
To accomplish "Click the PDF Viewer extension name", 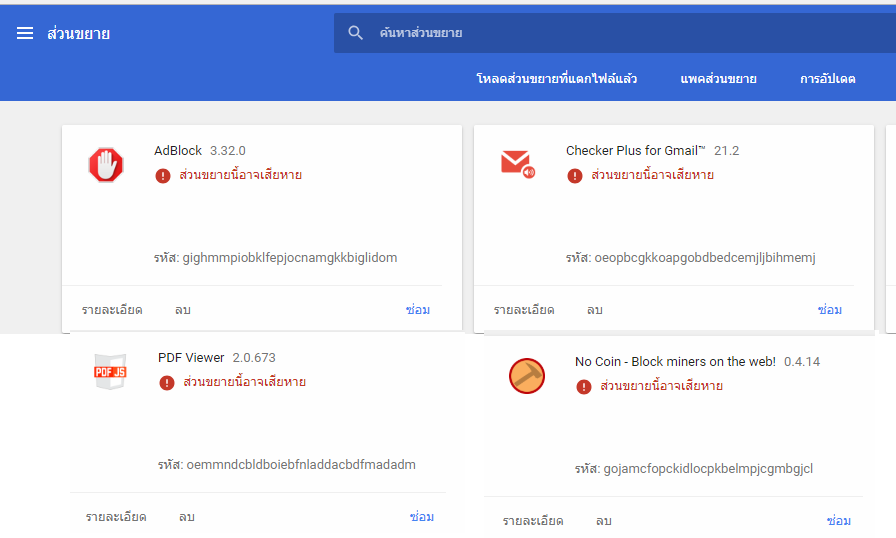I will click(x=191, y=358).
